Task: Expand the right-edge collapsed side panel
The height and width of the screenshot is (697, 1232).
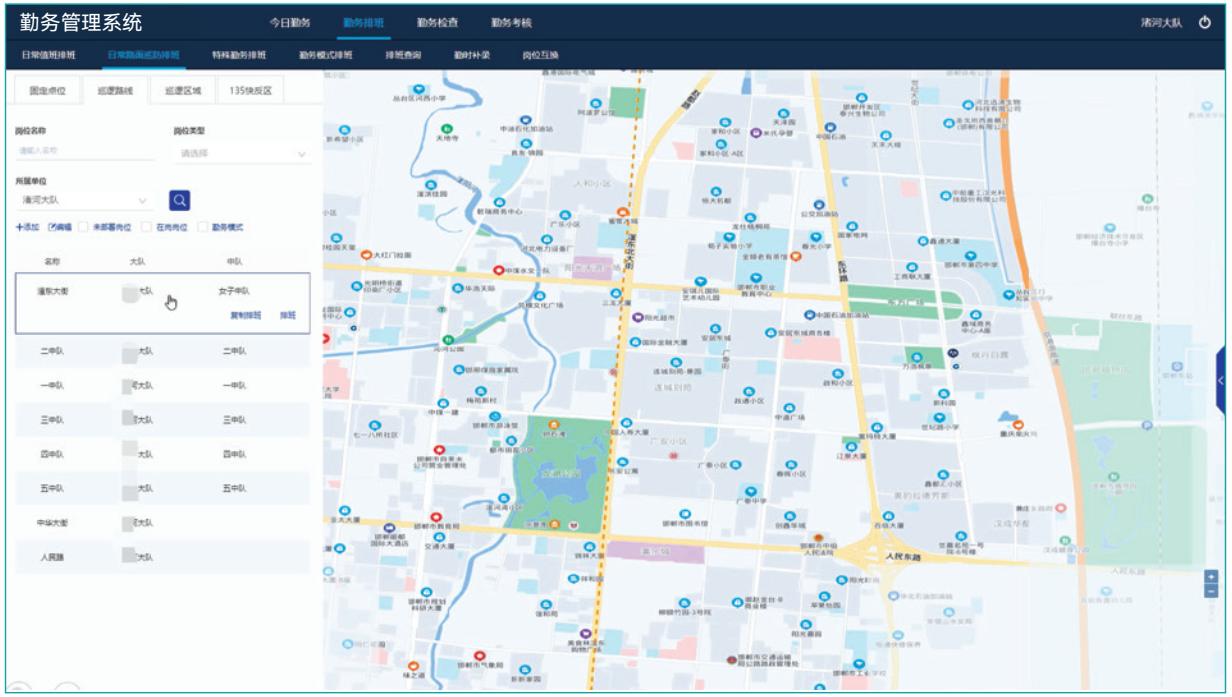Action: [1220, 381]
